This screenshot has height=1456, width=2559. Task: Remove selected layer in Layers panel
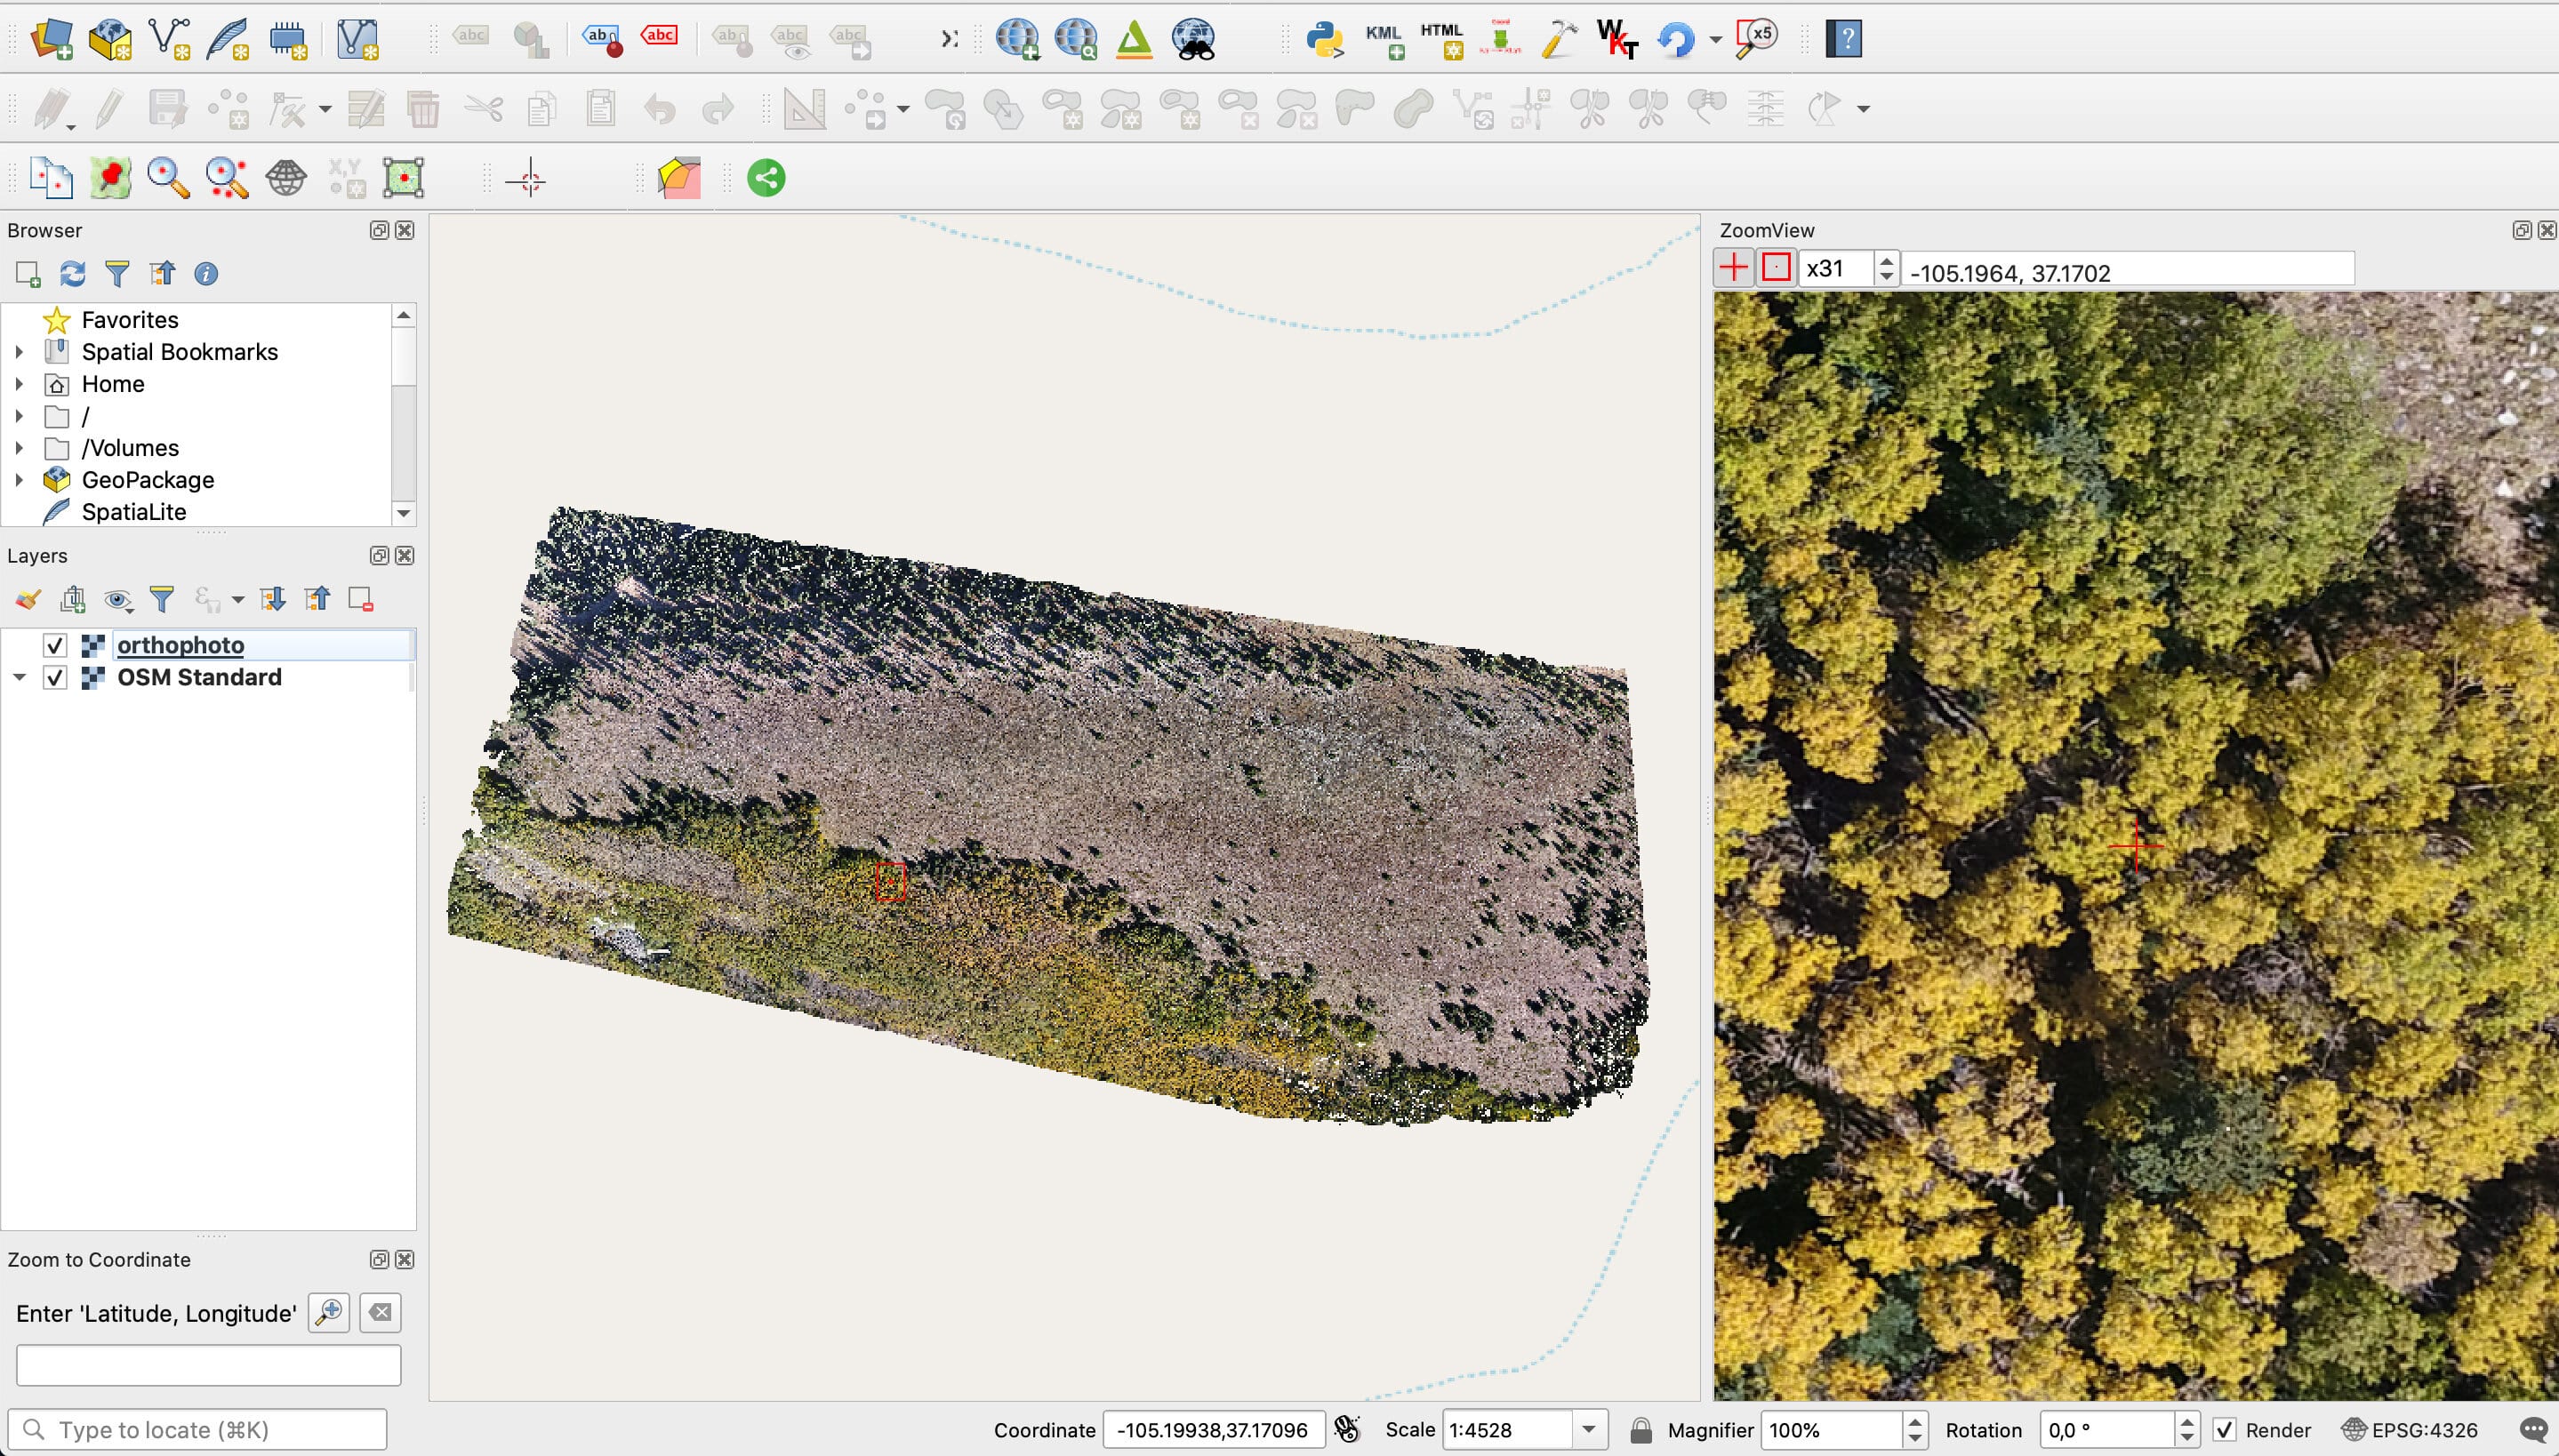361,599
